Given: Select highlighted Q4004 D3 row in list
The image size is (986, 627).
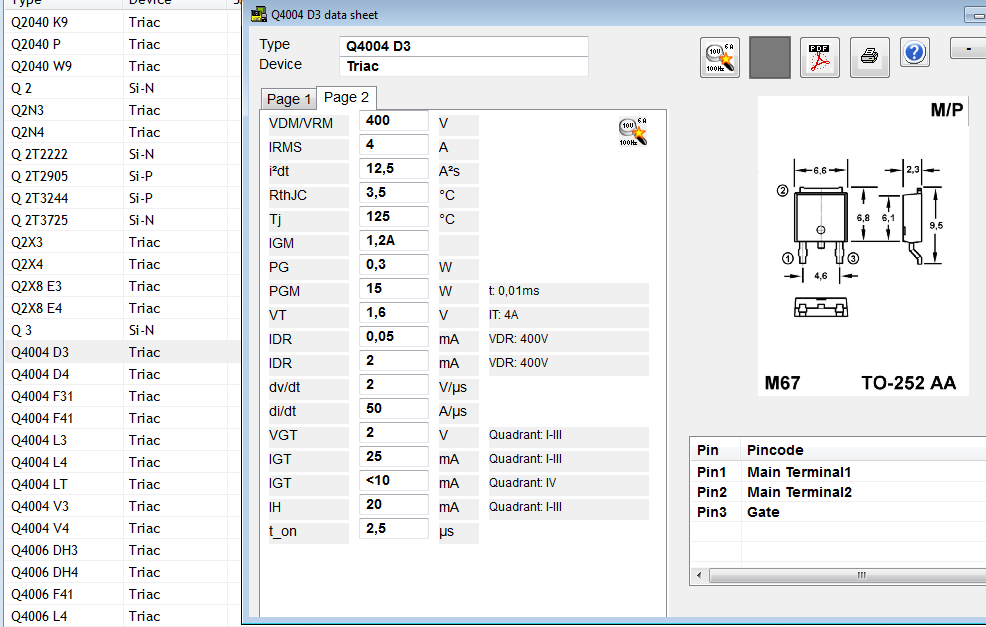Looking at the screenshot, I should pos(122,352).
